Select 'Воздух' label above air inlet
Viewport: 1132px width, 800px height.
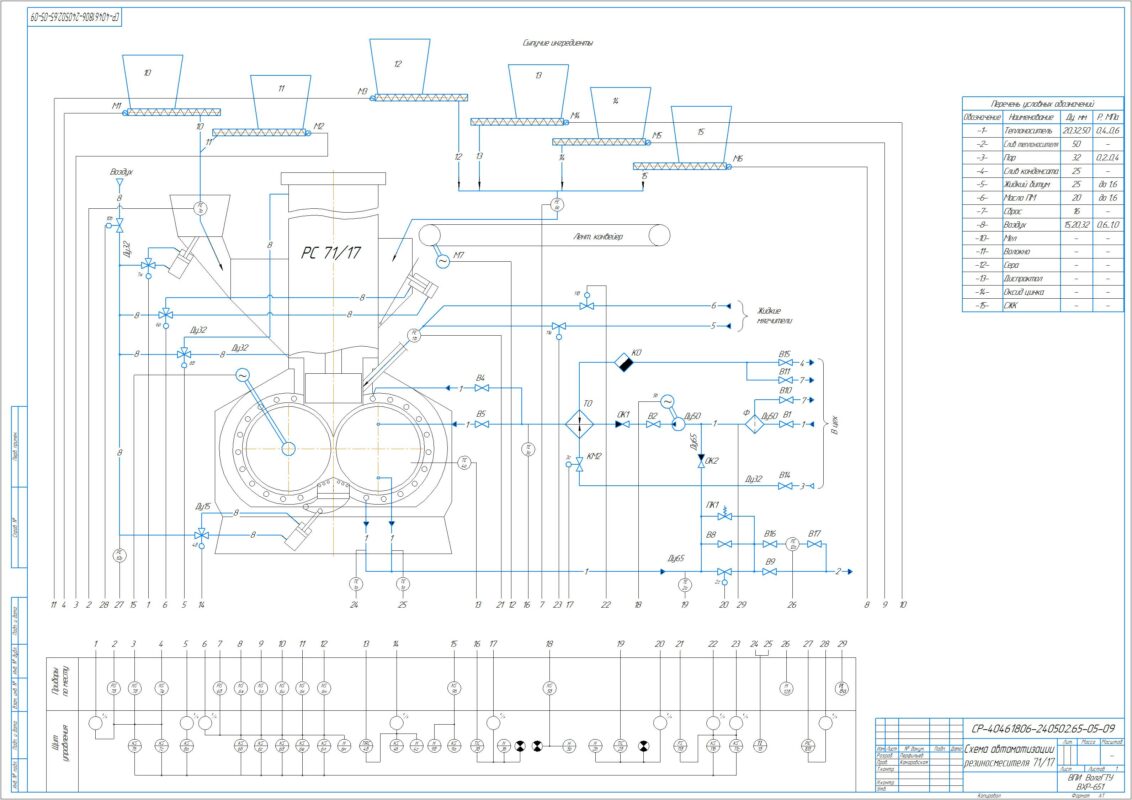(x=121, y=173)
